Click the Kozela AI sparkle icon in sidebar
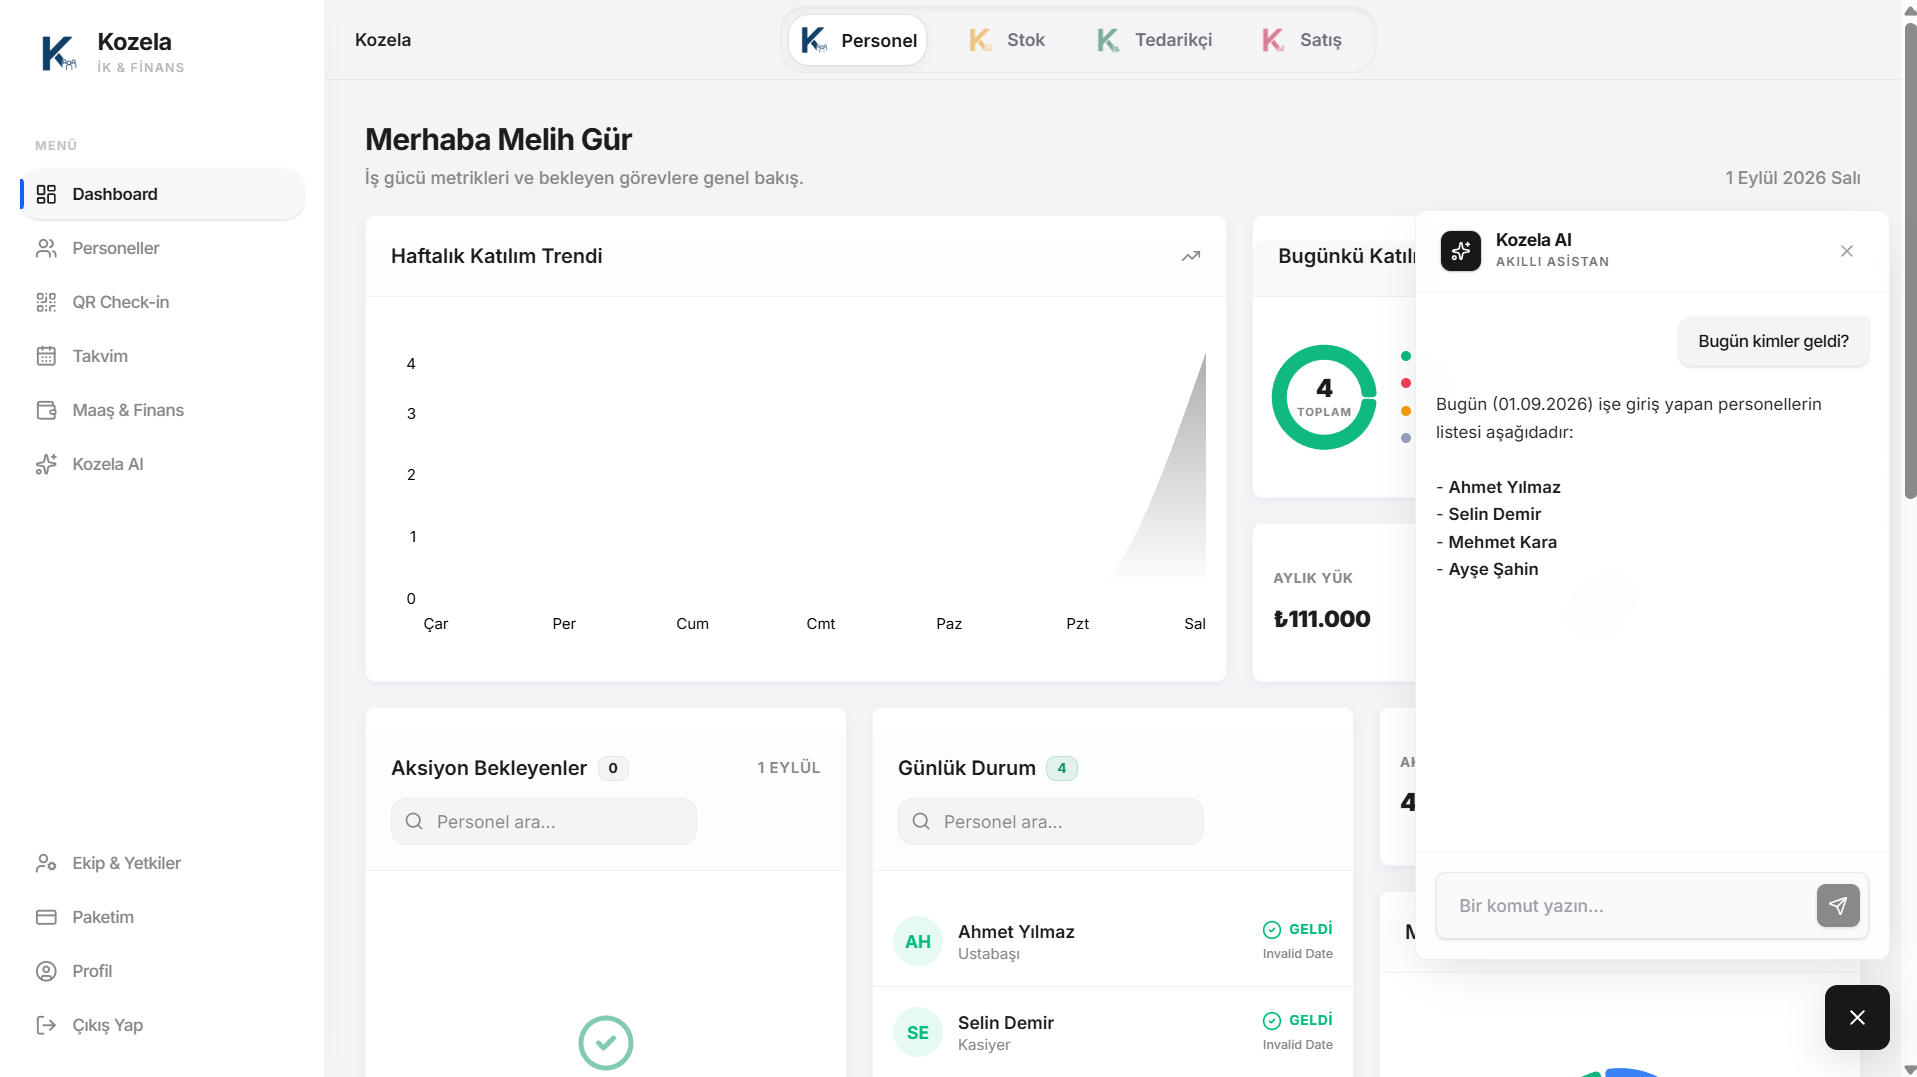The height and width of the screenshot is (1077, 1917). pyautogui.click(x=46, y=464)
